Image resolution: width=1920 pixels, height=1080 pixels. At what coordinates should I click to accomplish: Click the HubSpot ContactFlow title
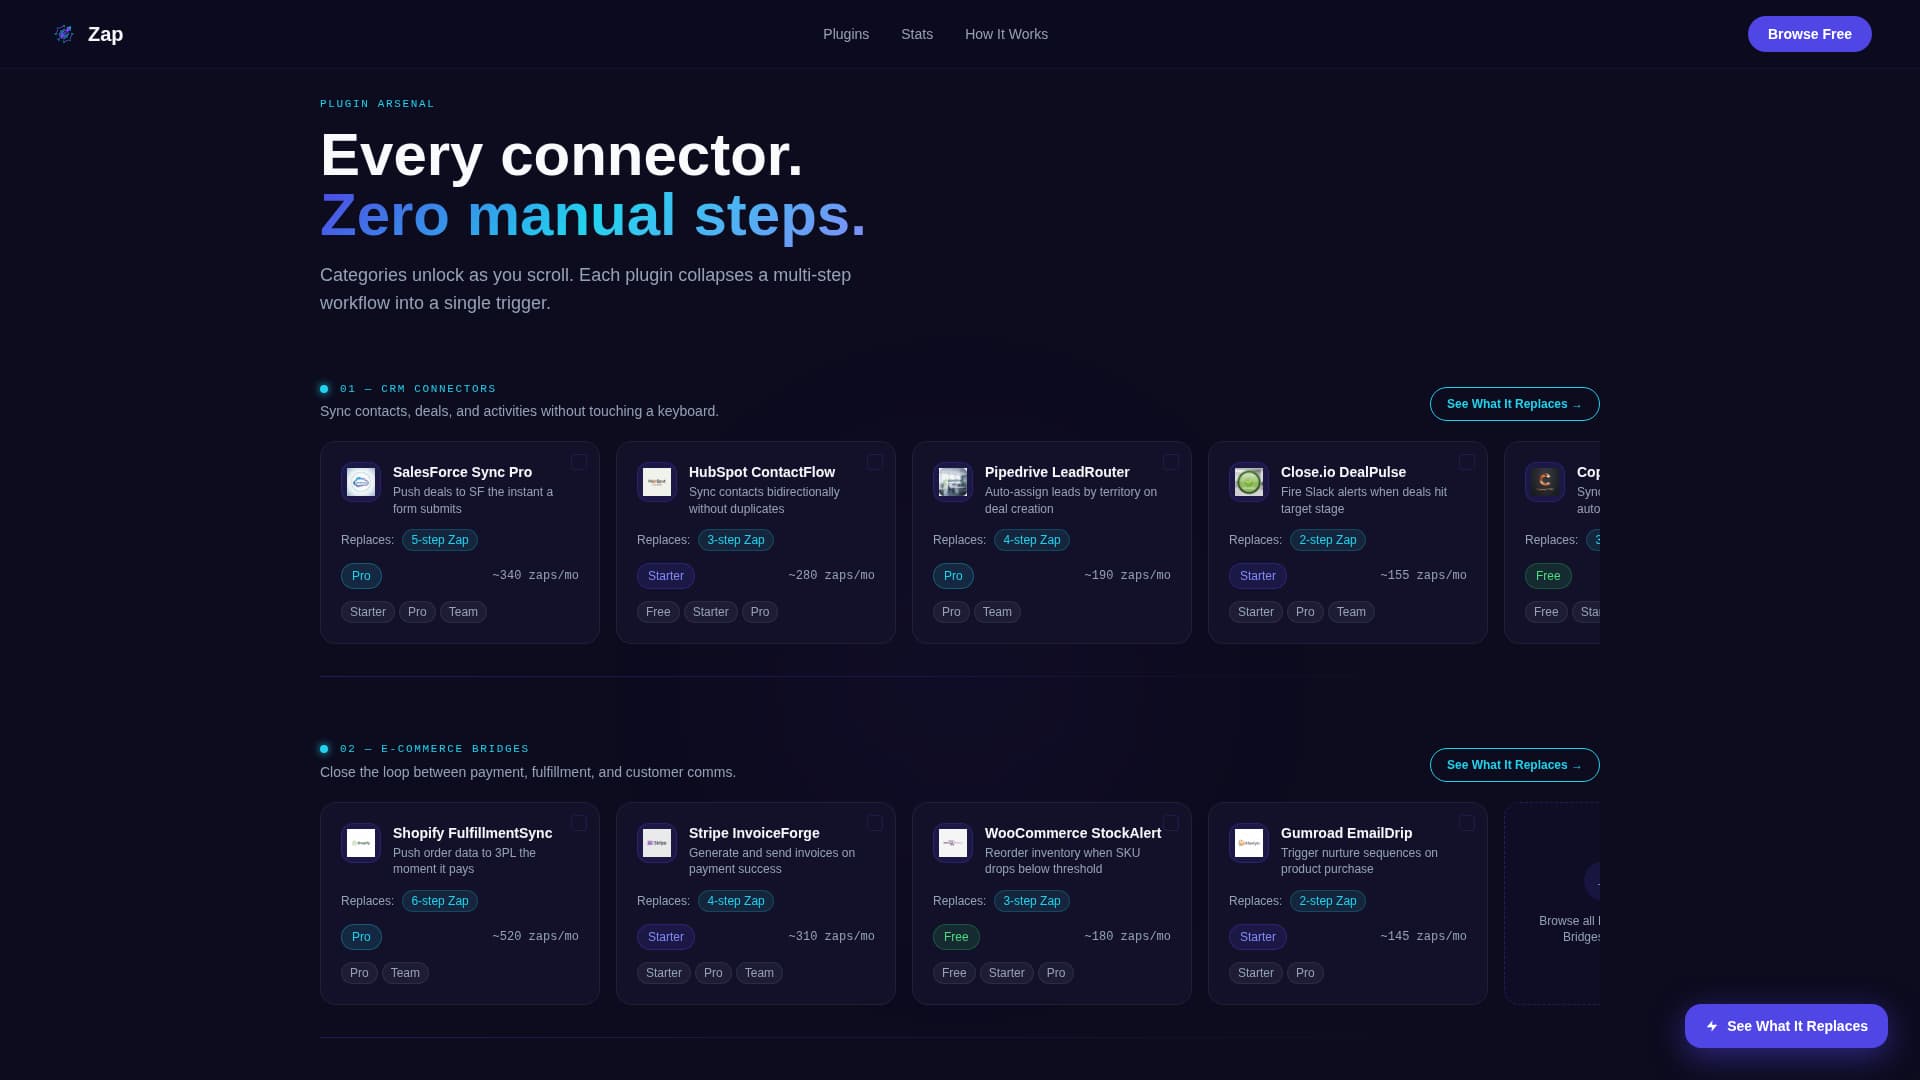[762, 472]
